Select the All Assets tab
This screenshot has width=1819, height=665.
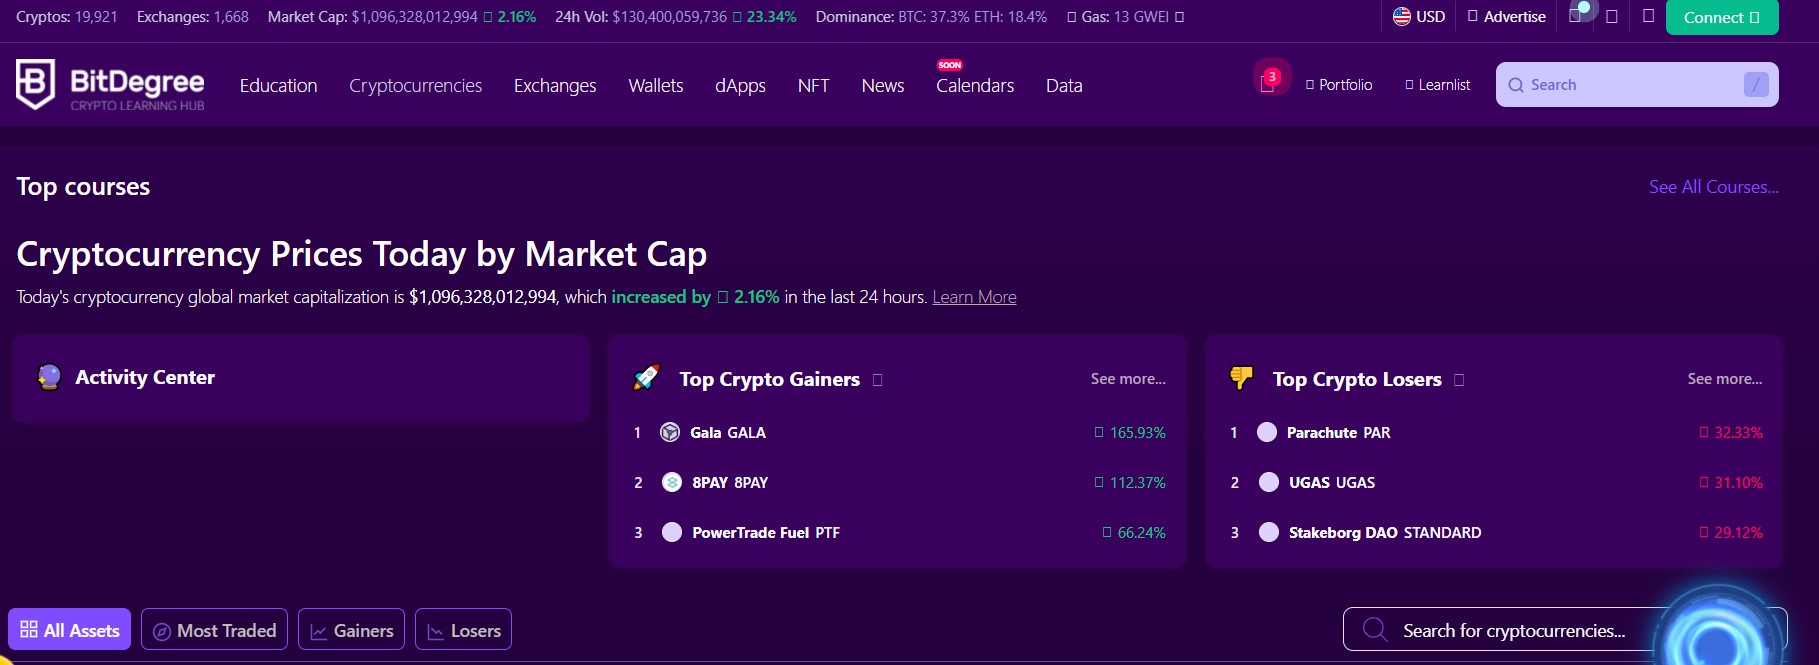coord(70,629)
